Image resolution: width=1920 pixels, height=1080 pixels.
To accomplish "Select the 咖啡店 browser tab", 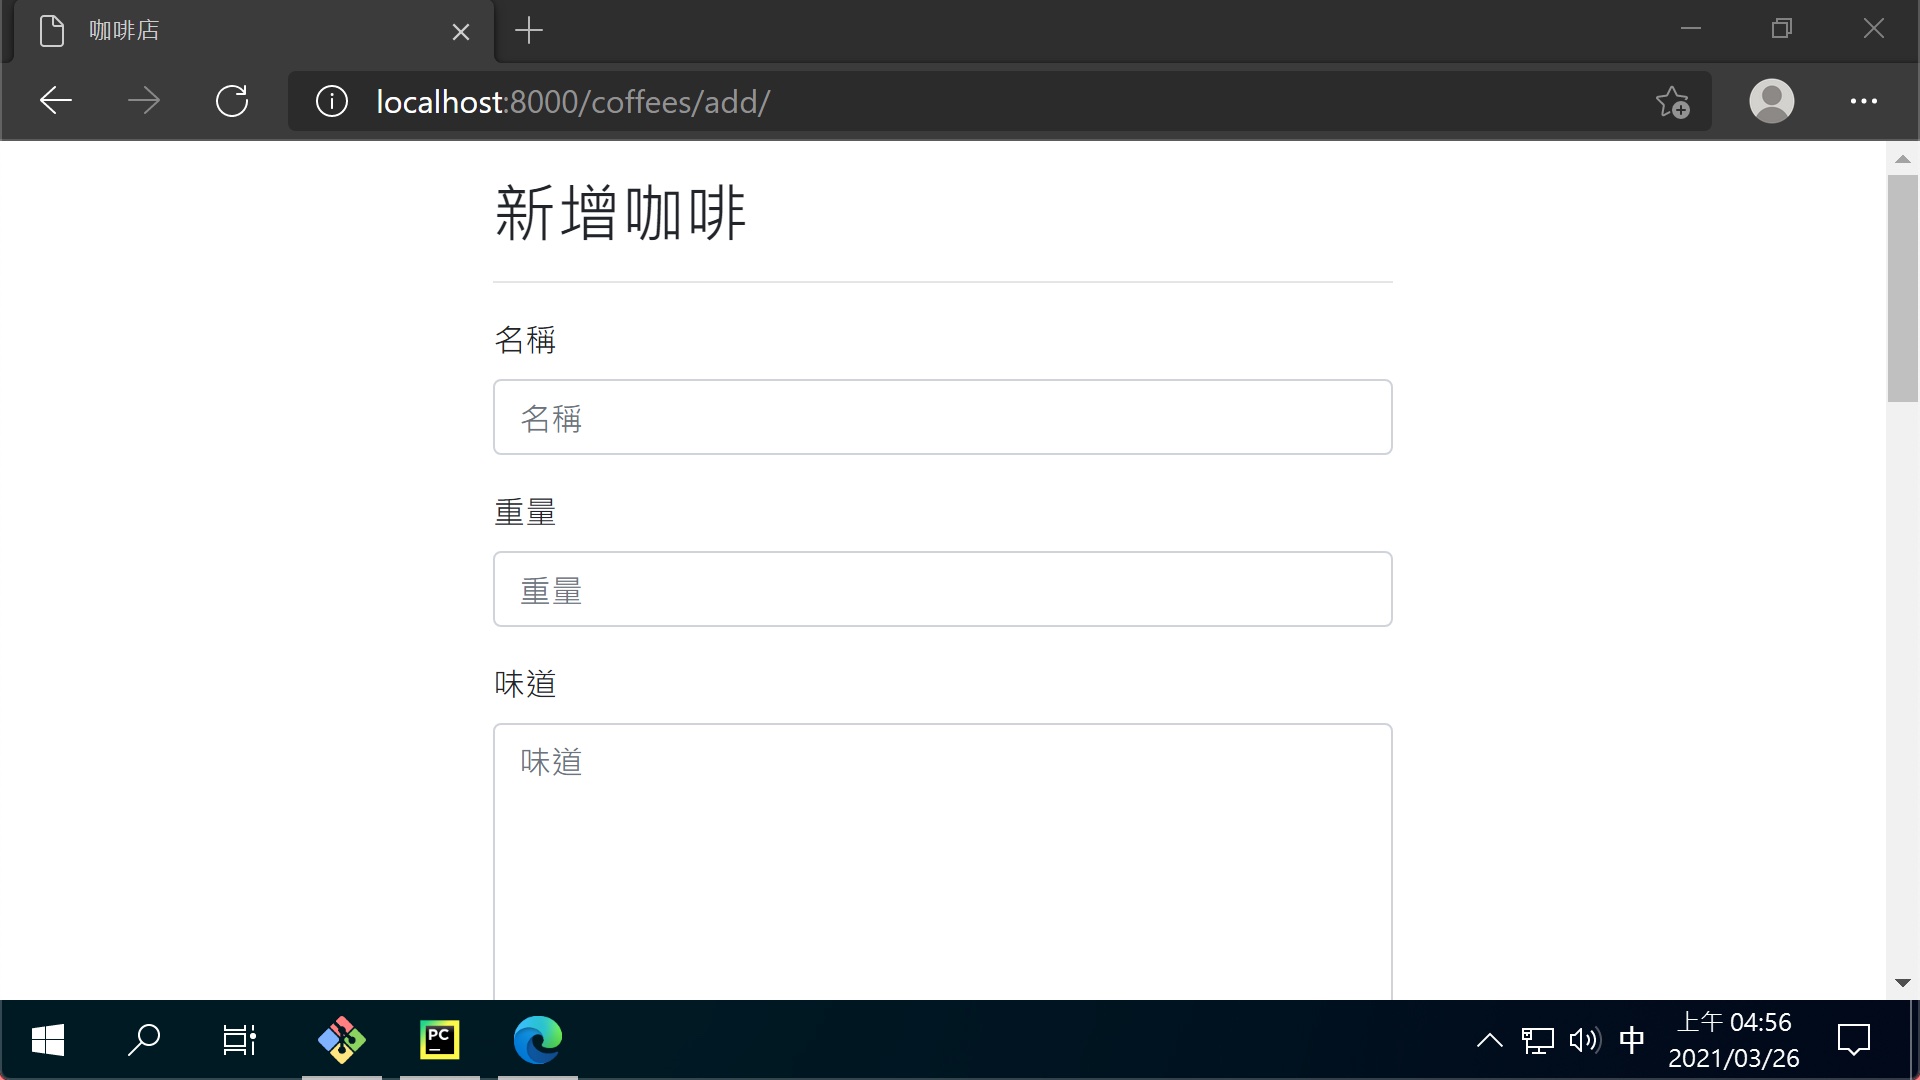I will tap(254, 31).
